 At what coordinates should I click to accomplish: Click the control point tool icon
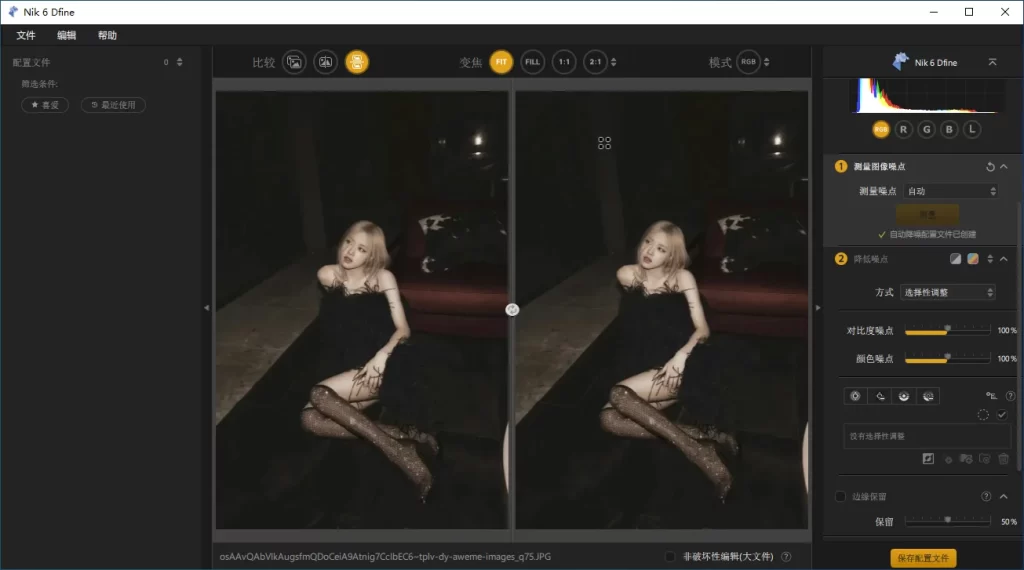[x=855, y=396]
